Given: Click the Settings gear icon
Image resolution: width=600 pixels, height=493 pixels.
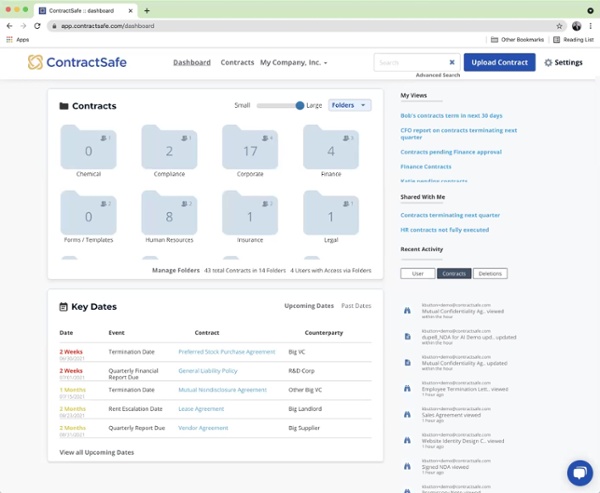Looking at the screenshot, I should [548, 62].
